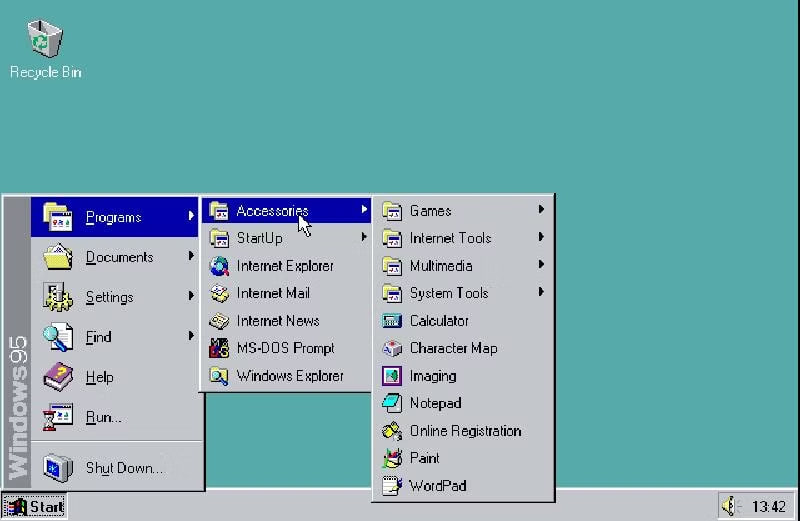Choose Run... label from Start menu

(x=104, y=417)
